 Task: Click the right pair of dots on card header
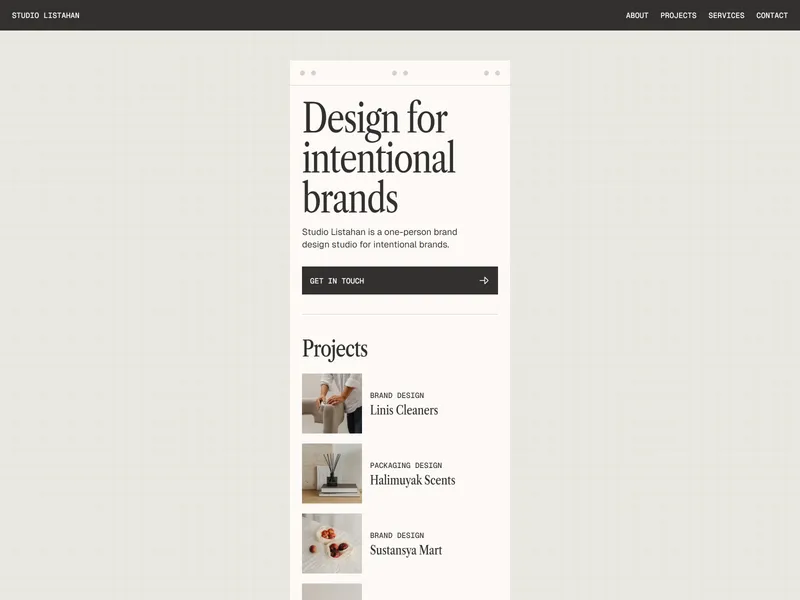point(492,73)
